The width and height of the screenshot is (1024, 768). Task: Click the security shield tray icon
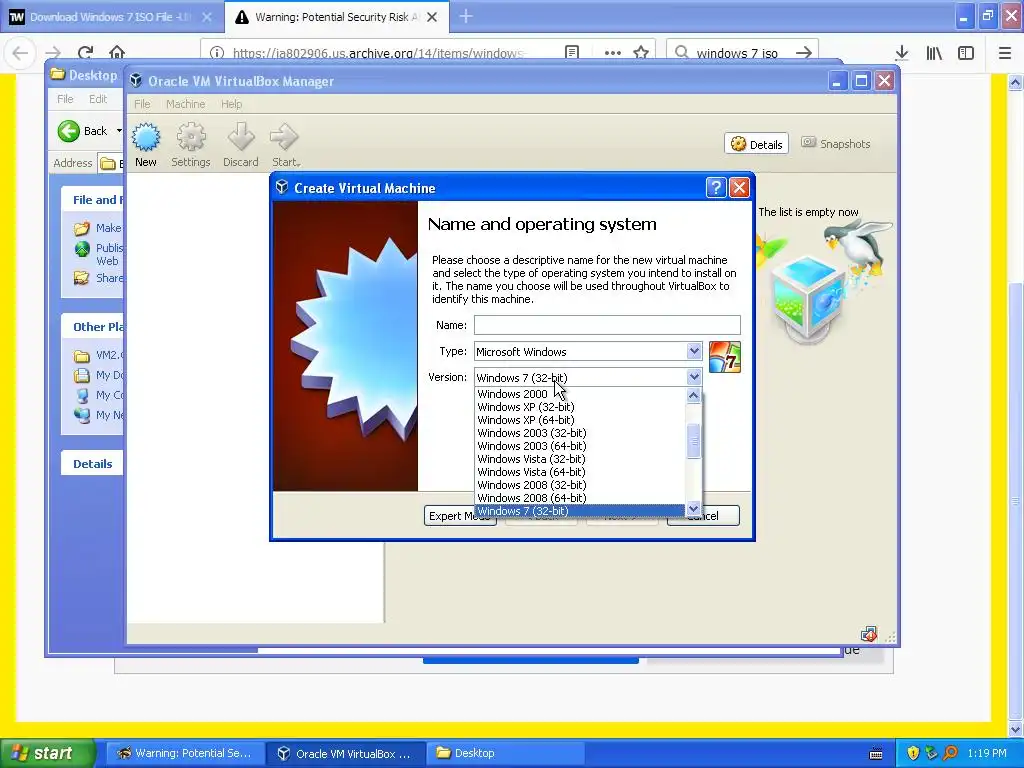(x=913, y=753)
